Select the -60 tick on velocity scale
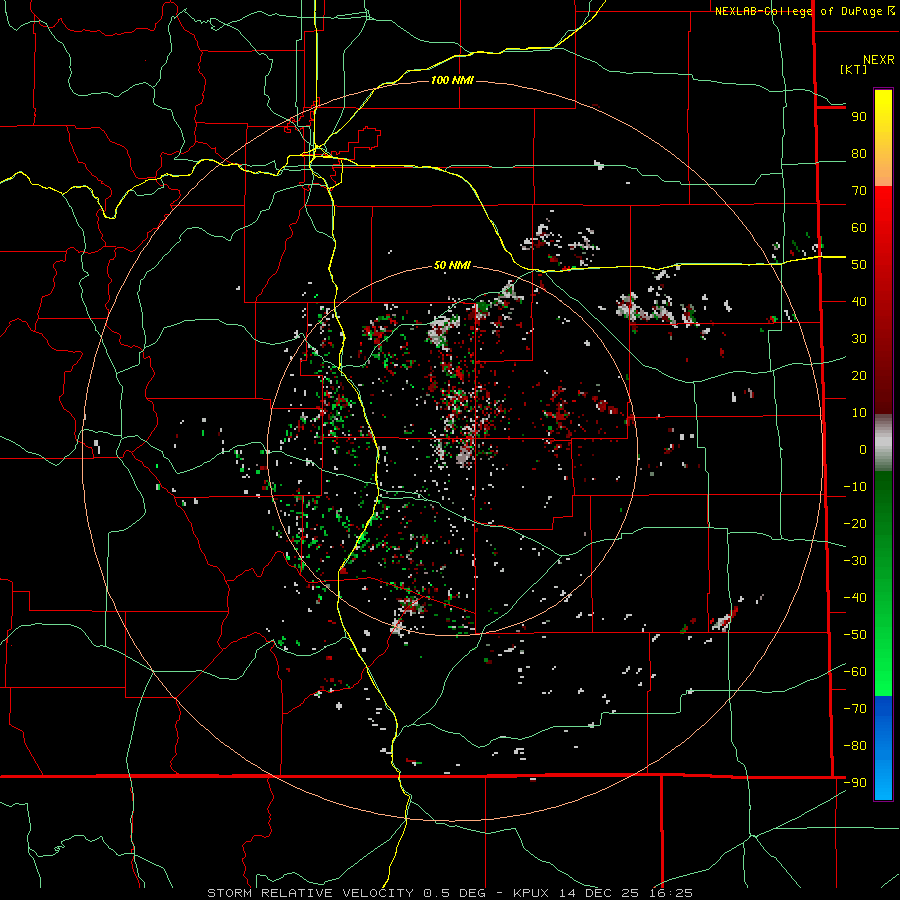The width and height of the screenshot is (900, 900). pos(855,672)
